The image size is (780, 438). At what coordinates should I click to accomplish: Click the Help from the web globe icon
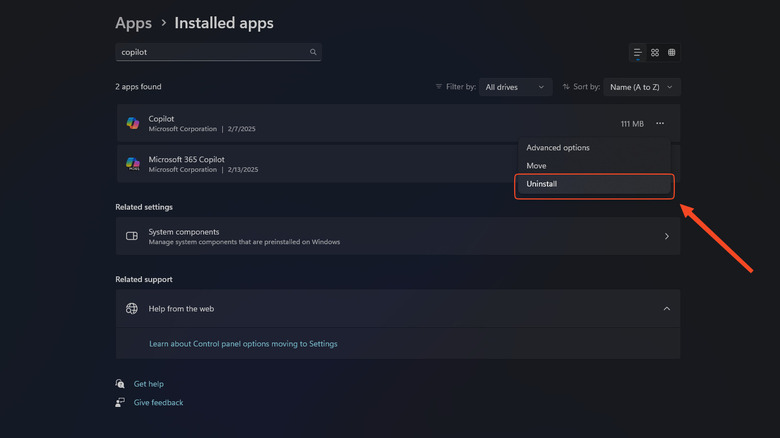(x=132, y=309)
